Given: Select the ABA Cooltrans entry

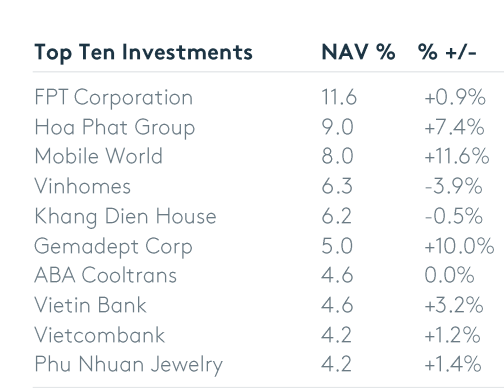Looking at the screenshot, I should pyautogui.click(x=105, y=275).
